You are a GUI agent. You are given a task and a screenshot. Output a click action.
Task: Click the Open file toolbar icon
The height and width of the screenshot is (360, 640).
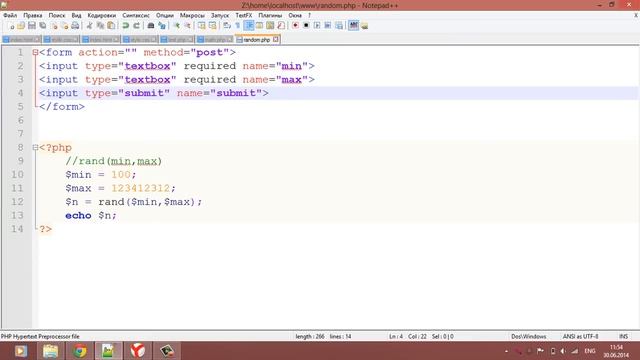(x=21, y=26)
